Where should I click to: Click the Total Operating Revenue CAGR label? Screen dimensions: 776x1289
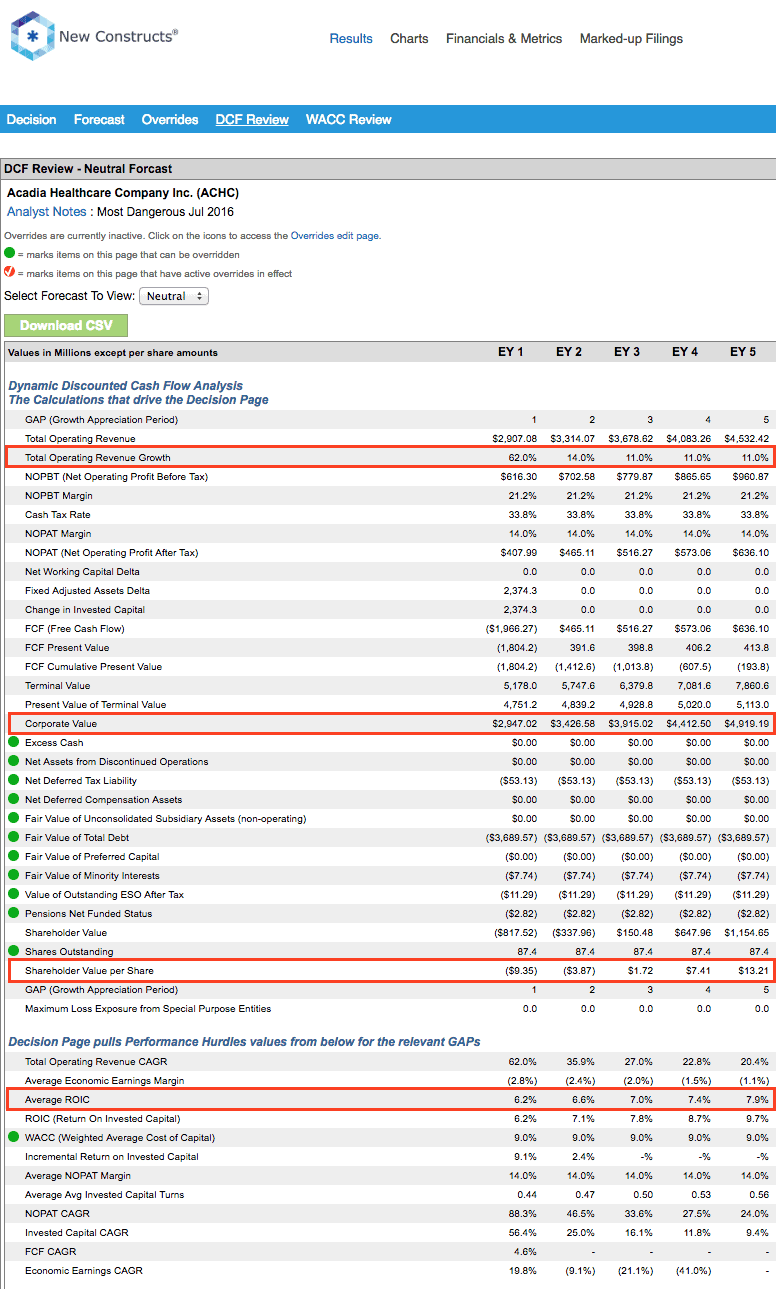96,1061
